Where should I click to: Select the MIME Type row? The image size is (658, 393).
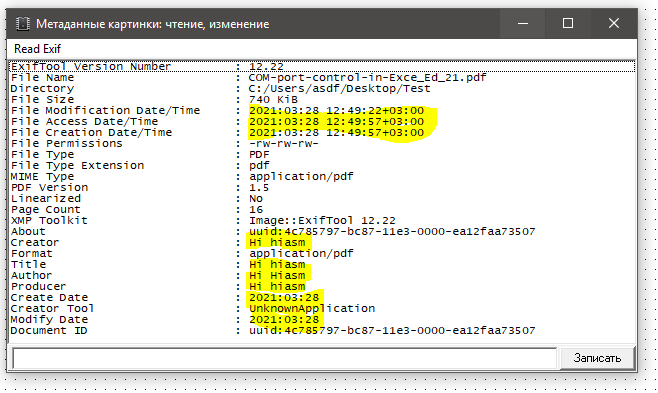pos(322,176)
